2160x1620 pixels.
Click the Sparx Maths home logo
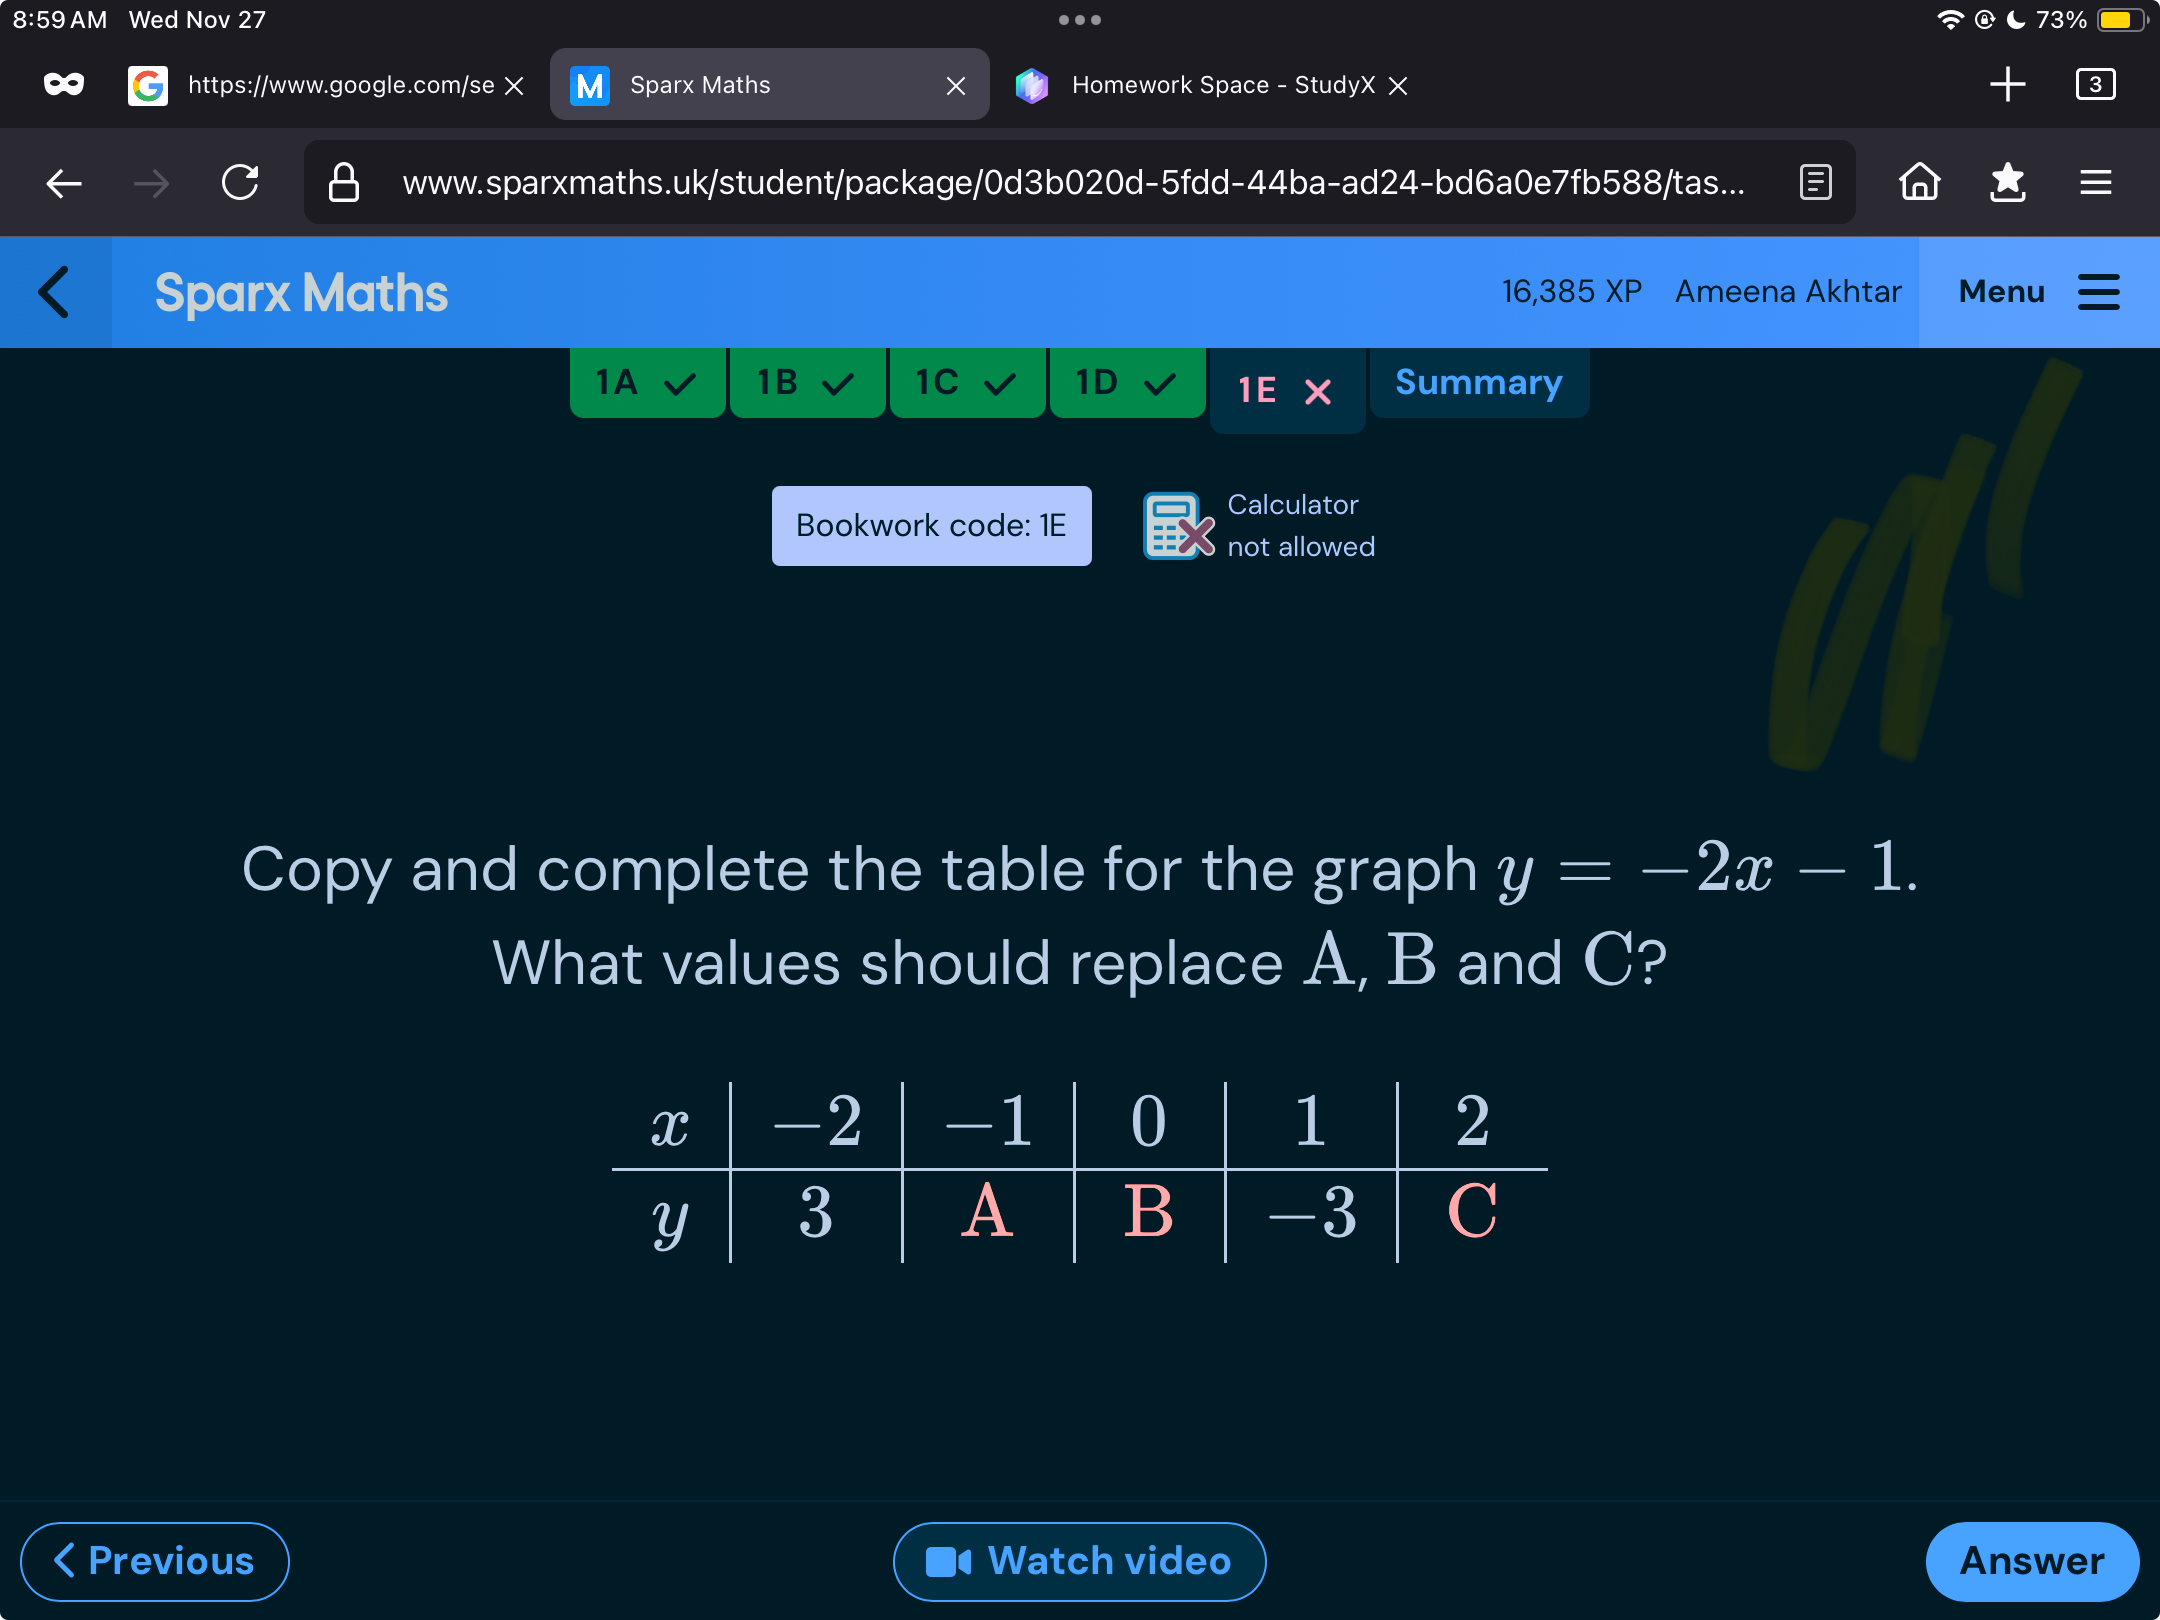301,293
